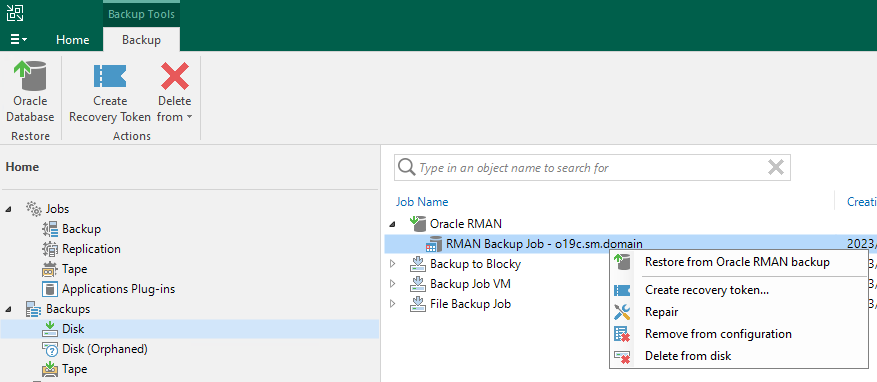The width and height of the screenshot is (877, 382).
Task: Click the red Delete from icon
Action: 175,76
